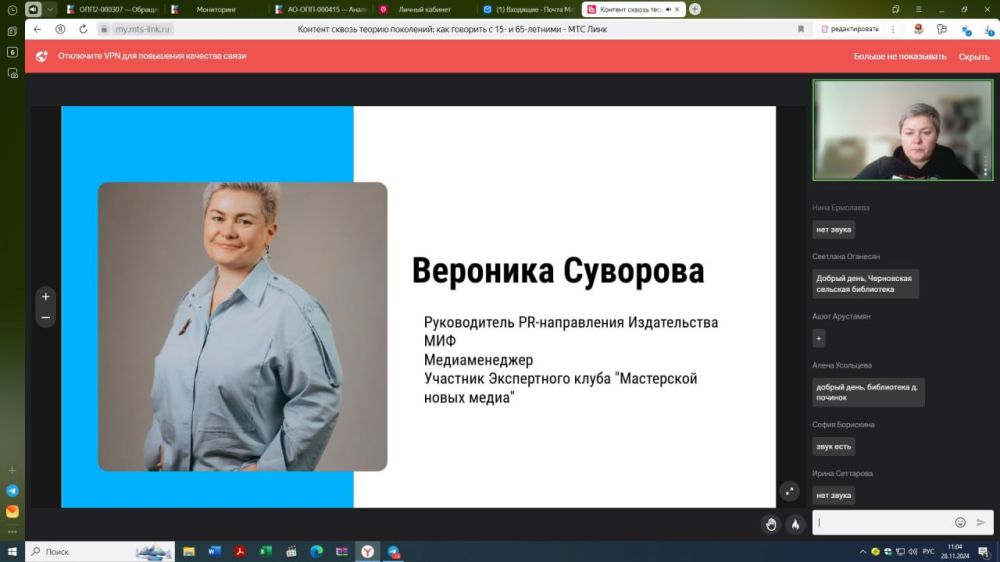1000x562 pixels.
Task: Open Excel from the taskbar
Action: click(x=265, y=552)
